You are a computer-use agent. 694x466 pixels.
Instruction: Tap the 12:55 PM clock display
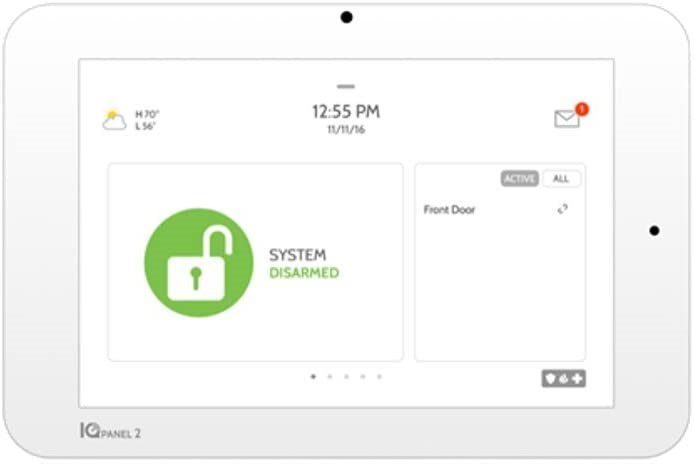coord(346,112)
